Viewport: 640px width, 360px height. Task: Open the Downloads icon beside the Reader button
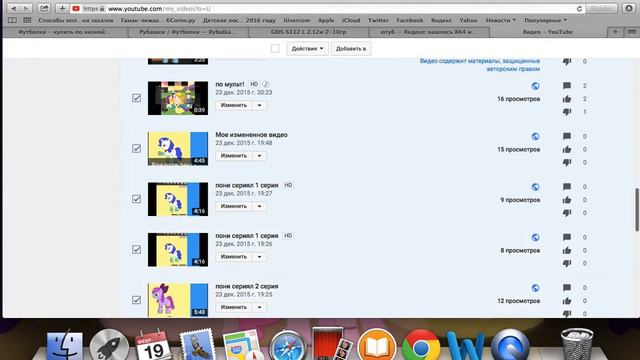point(629,8)
